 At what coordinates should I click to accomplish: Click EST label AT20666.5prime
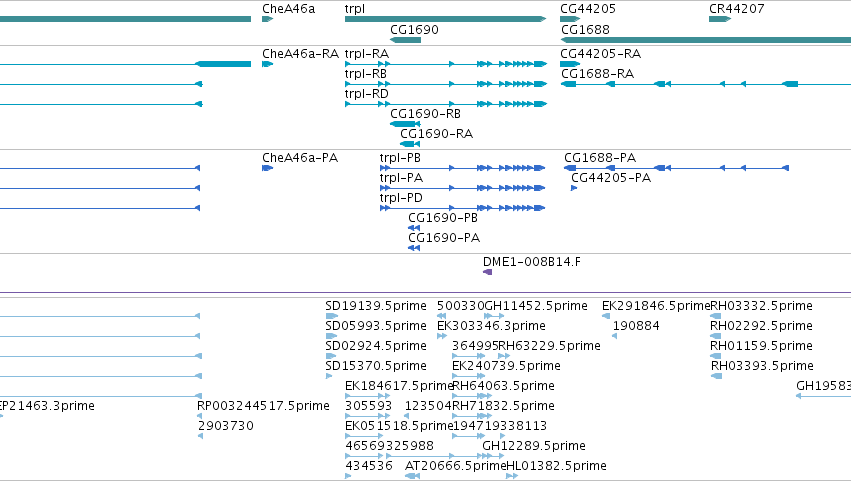tap(455, 466)
